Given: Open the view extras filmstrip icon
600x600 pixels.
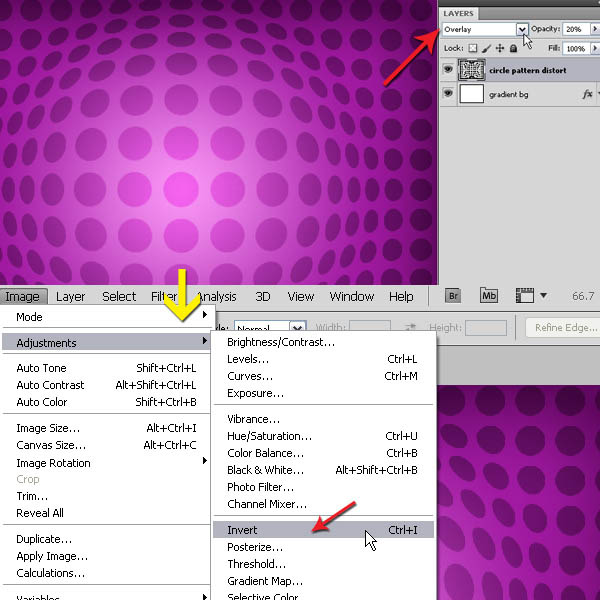Looking at the screenshot, I should (525, 296).
